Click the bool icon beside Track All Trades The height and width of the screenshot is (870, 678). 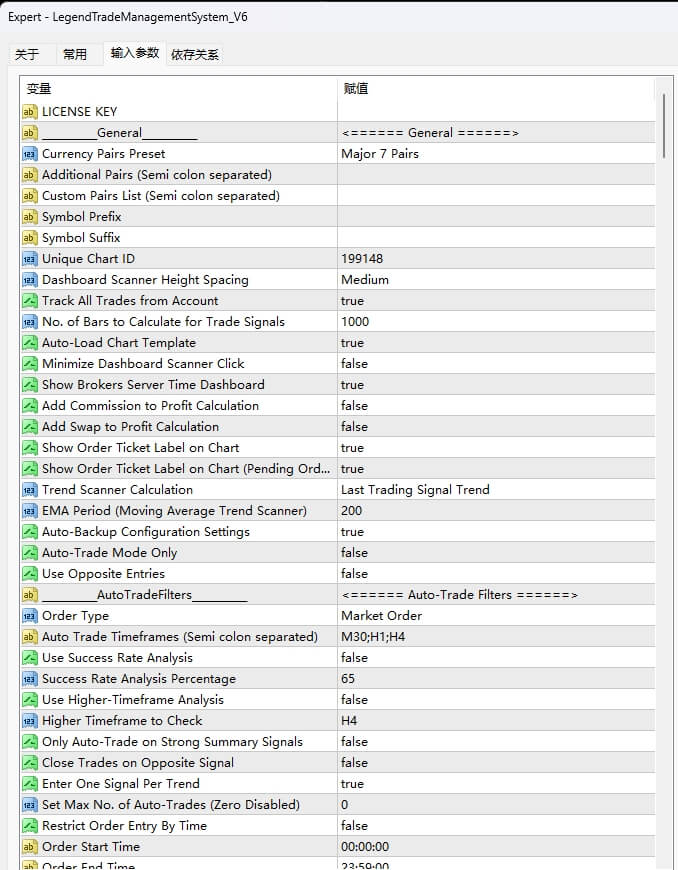tap(29, 301)
